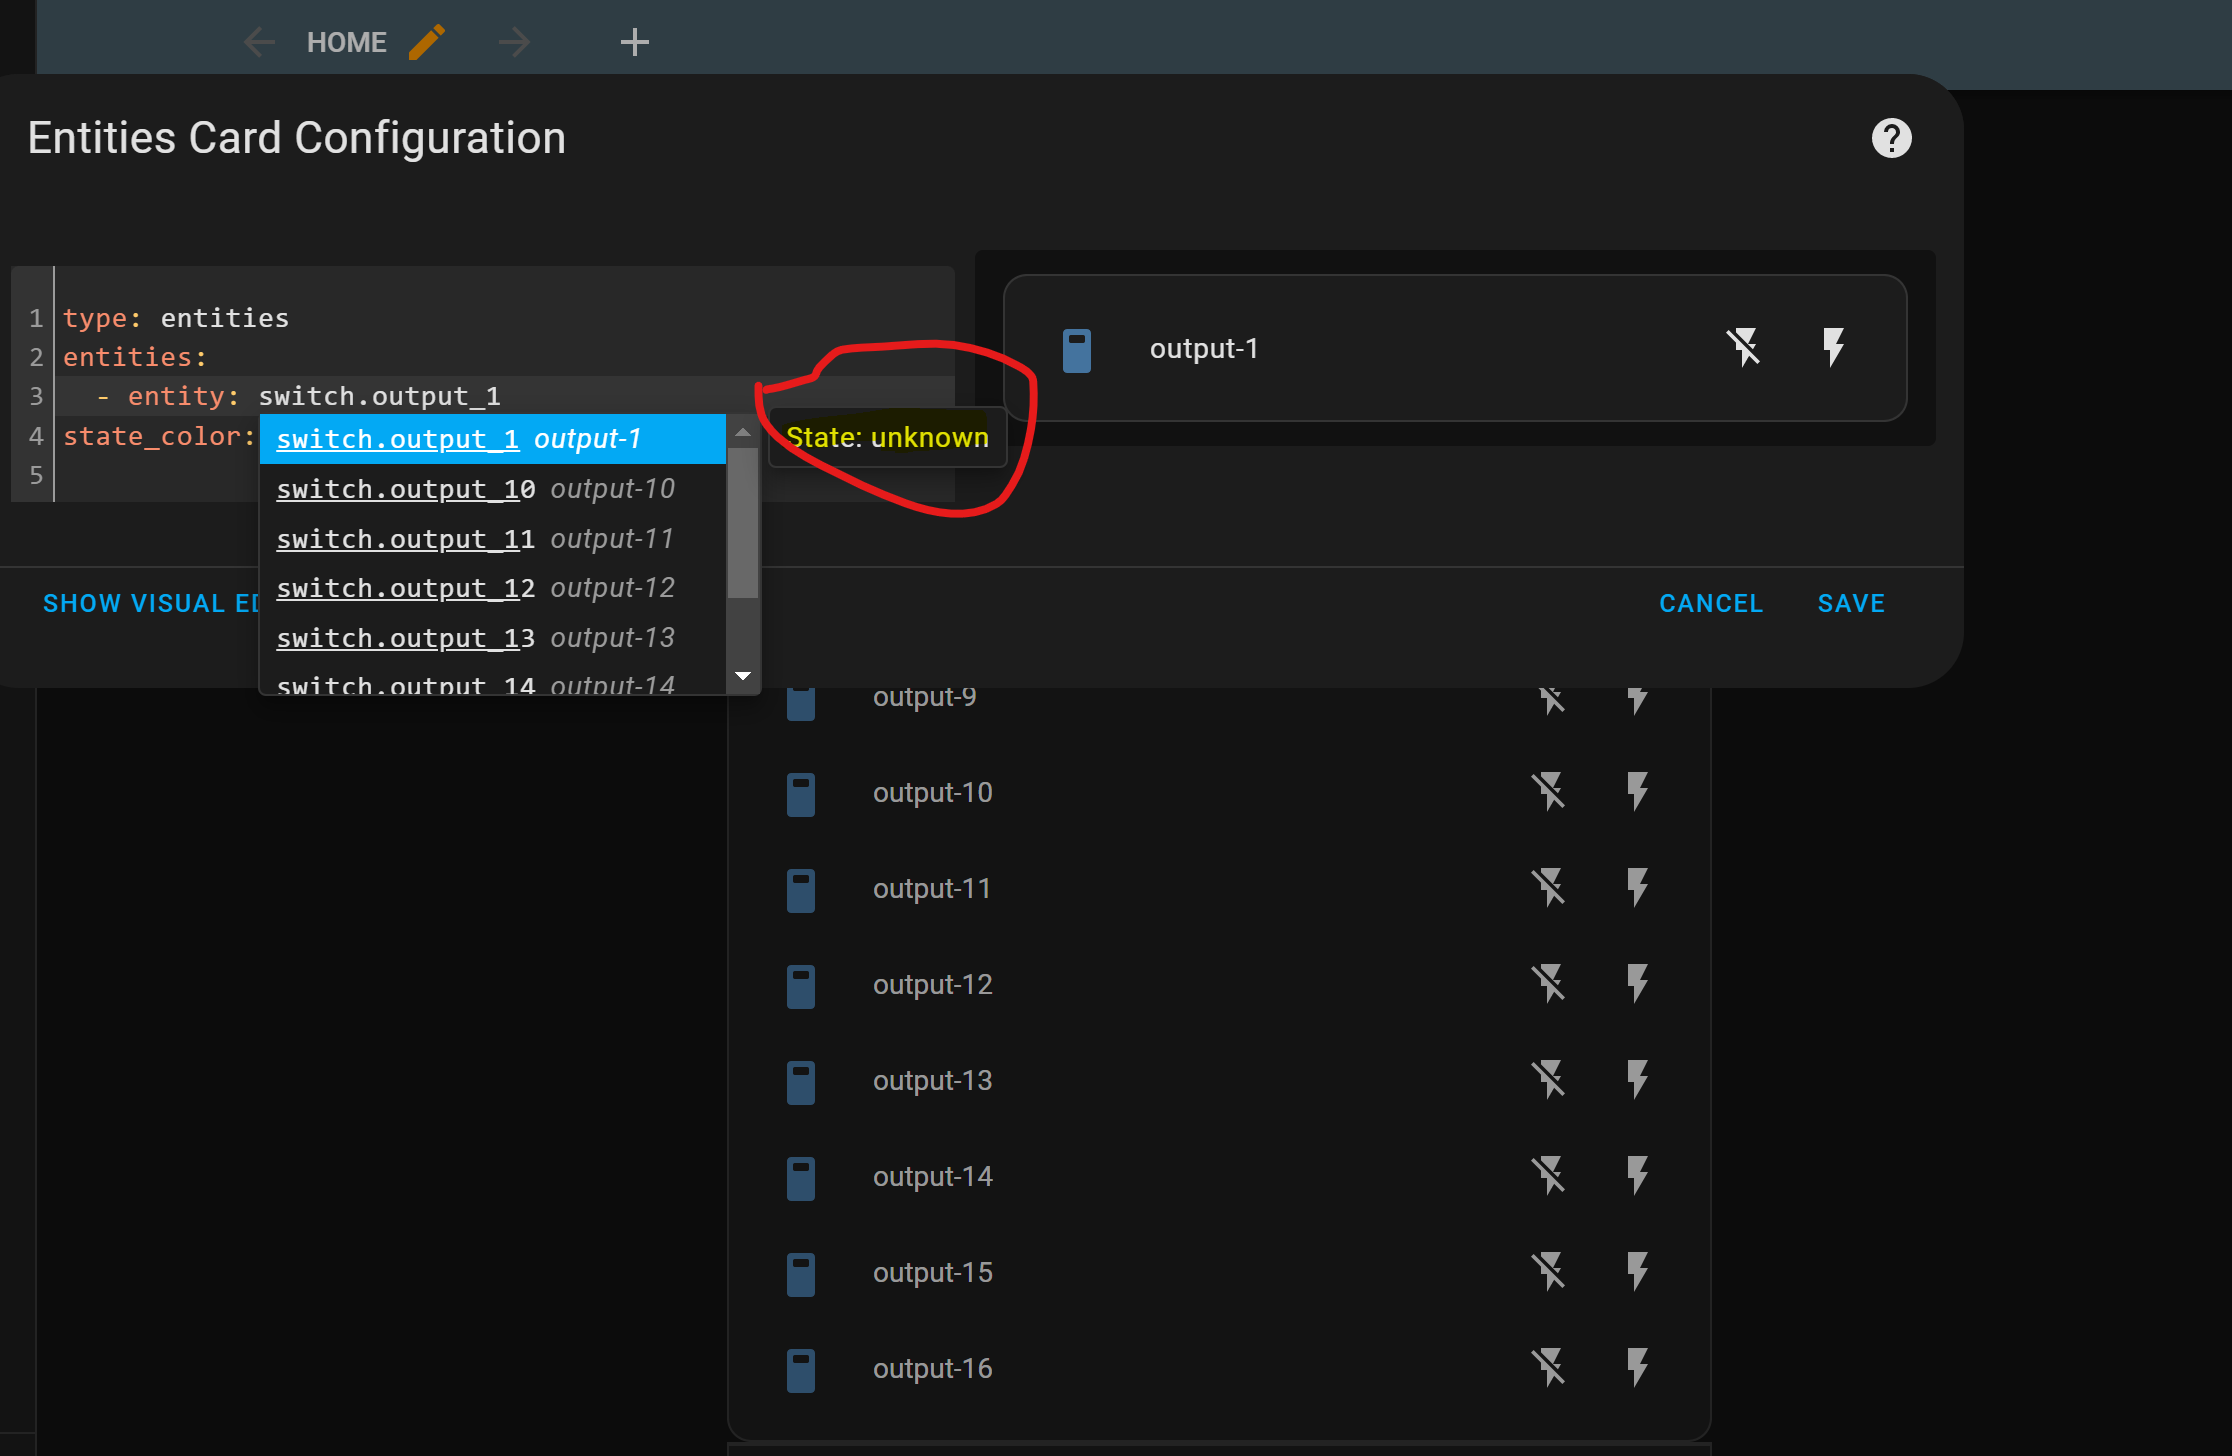
Task: Click the pencil edit icon beside HOME
Action: [427, 42]
